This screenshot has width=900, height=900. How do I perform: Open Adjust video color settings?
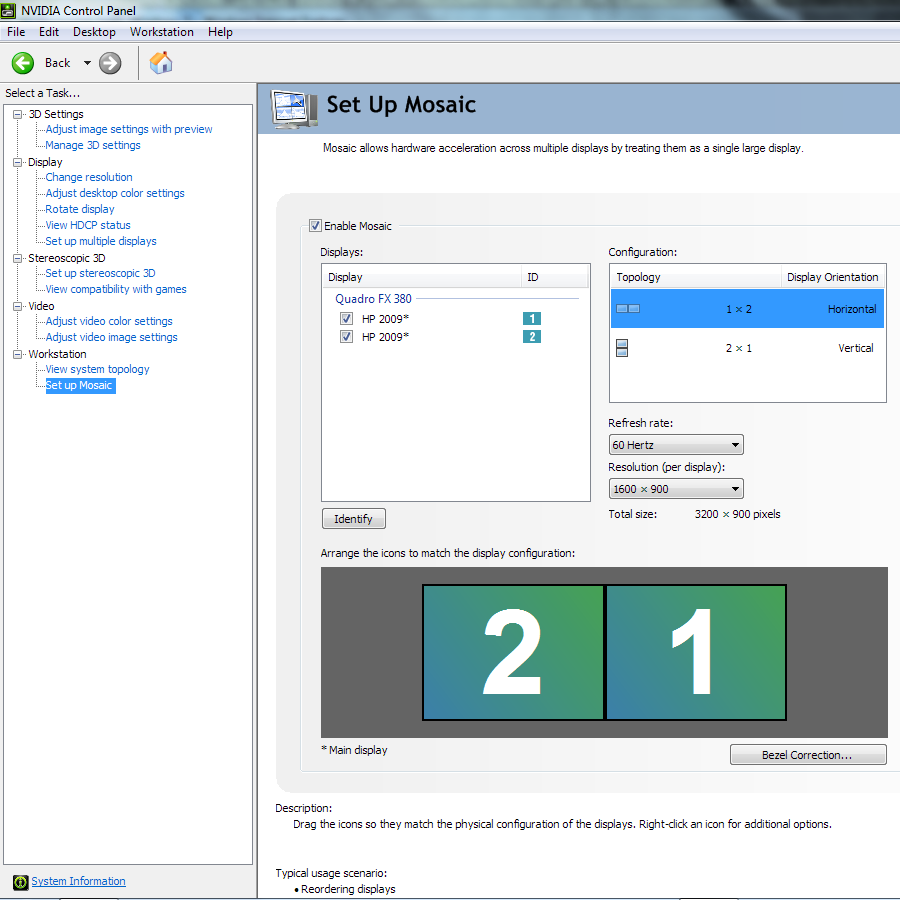click(x=109, y=321)
